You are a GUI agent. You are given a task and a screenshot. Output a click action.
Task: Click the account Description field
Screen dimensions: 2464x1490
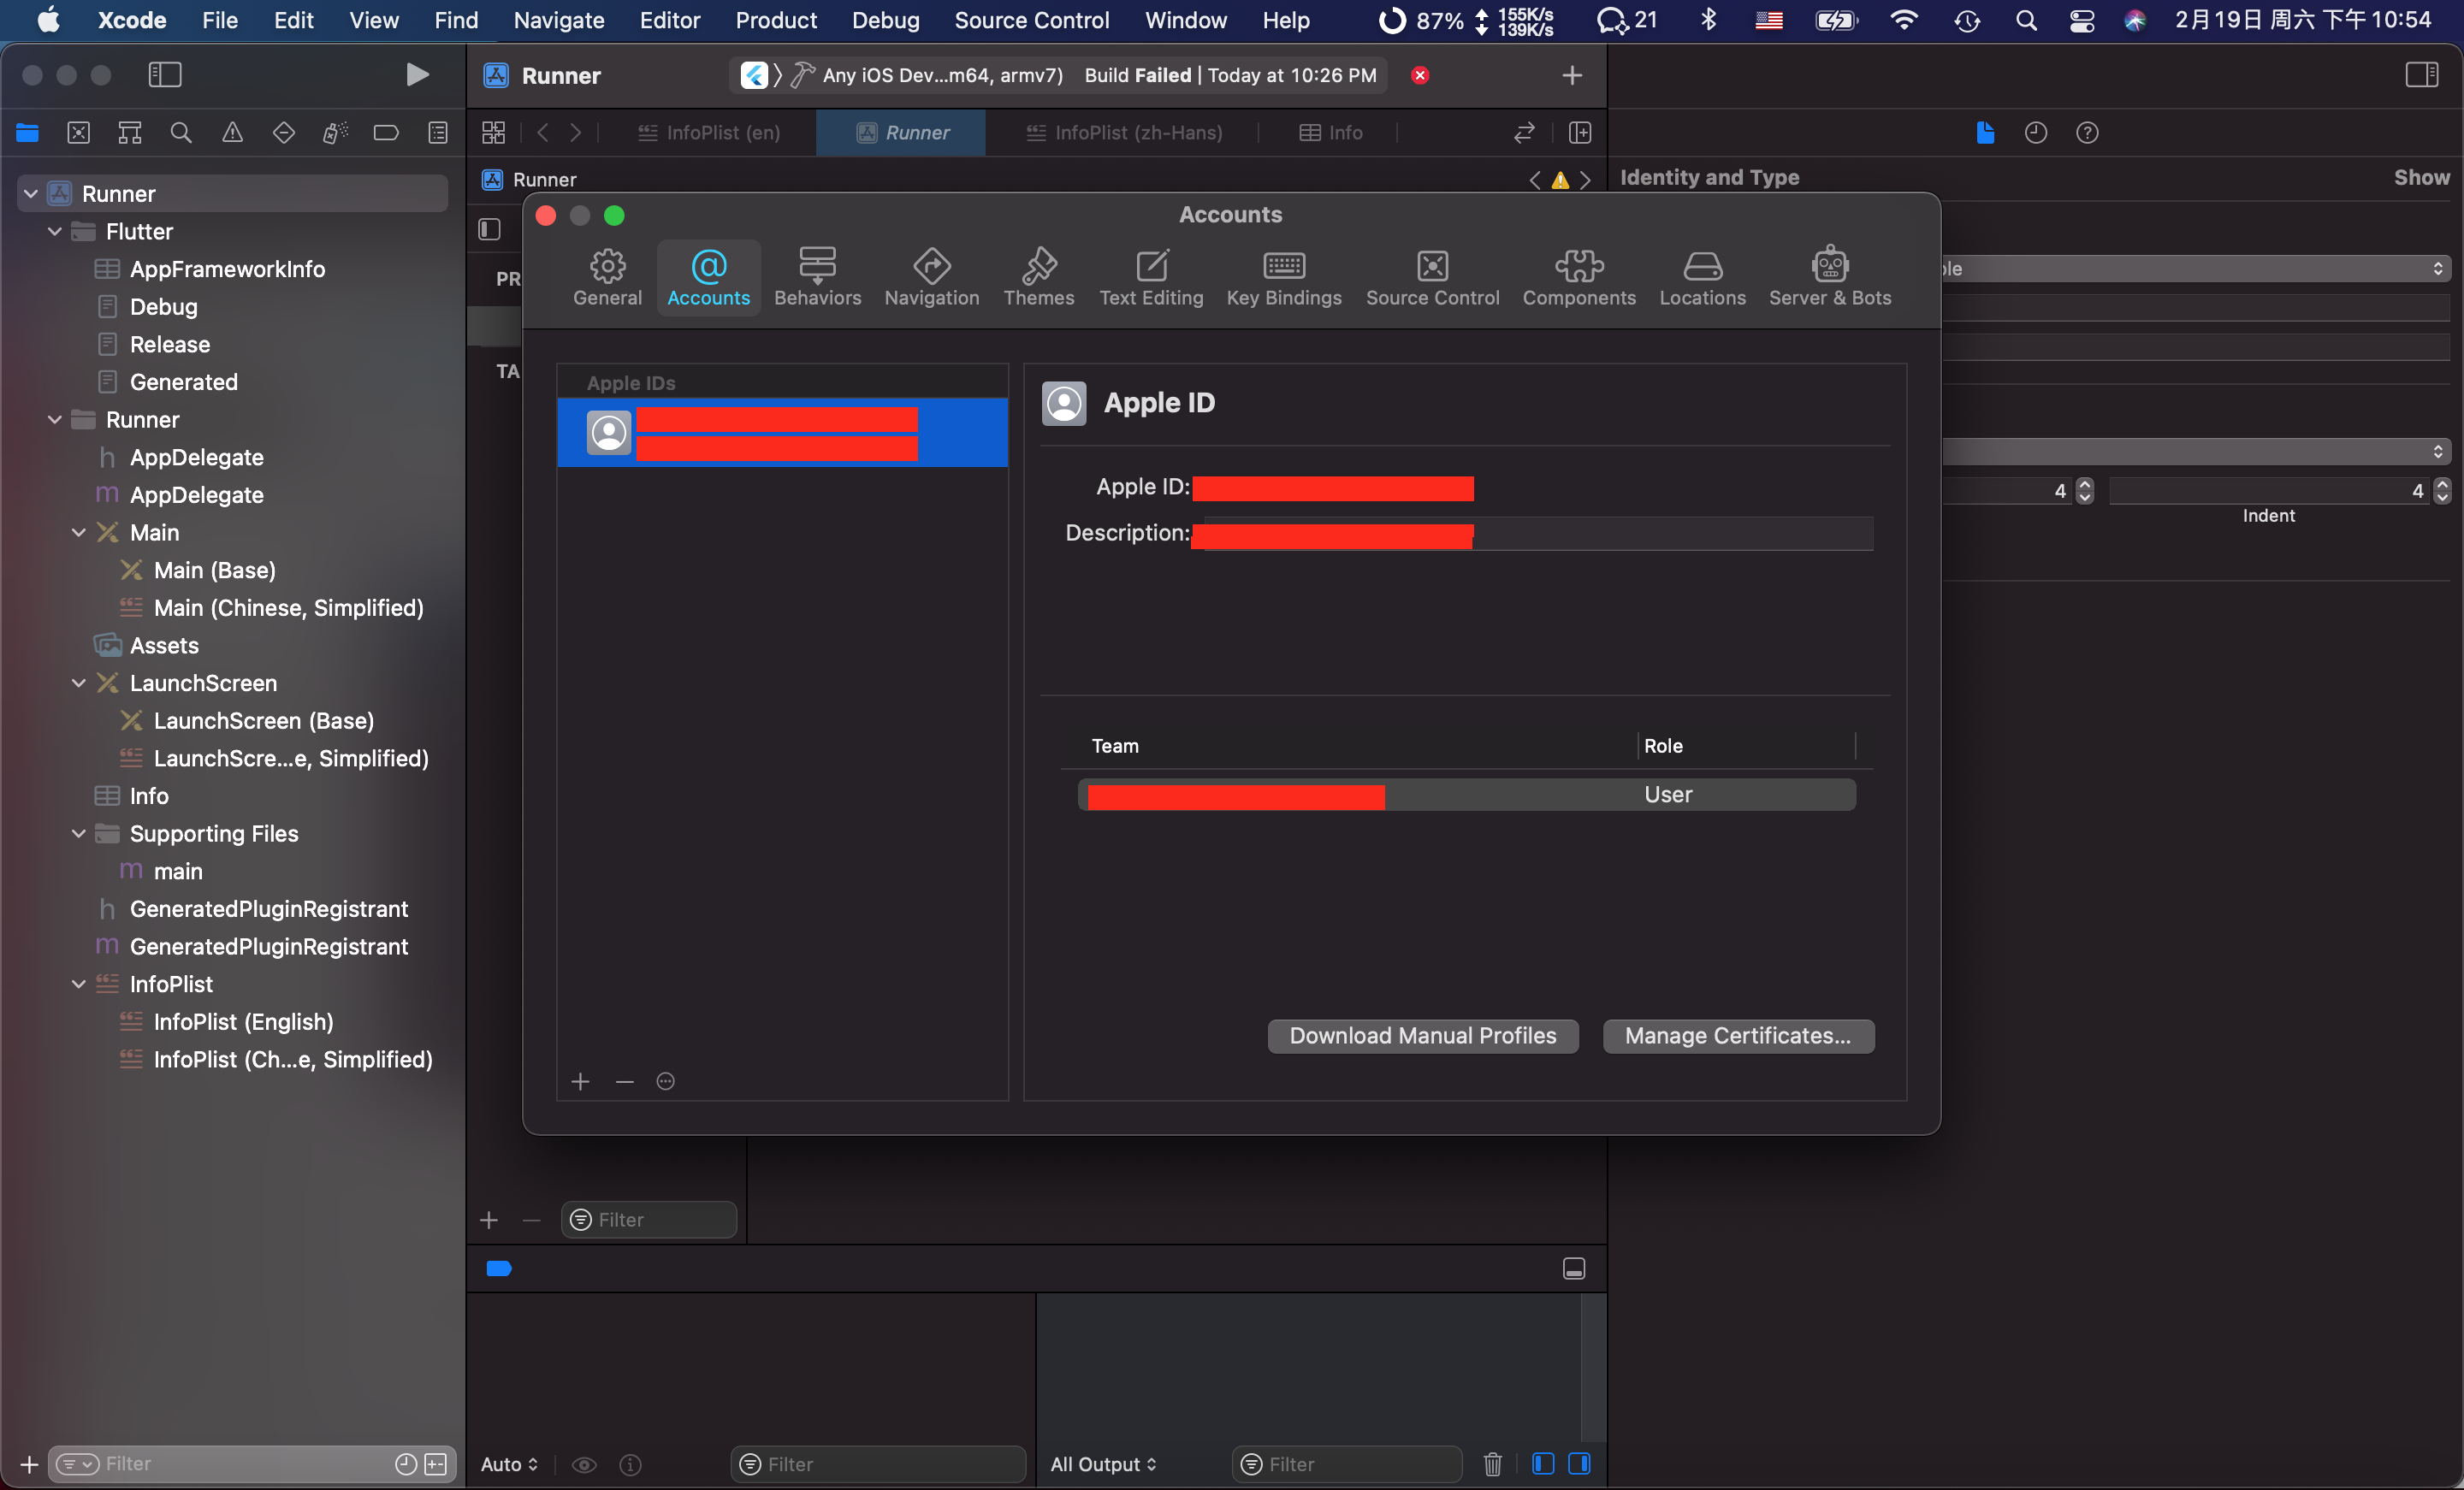pos(1532,533)
